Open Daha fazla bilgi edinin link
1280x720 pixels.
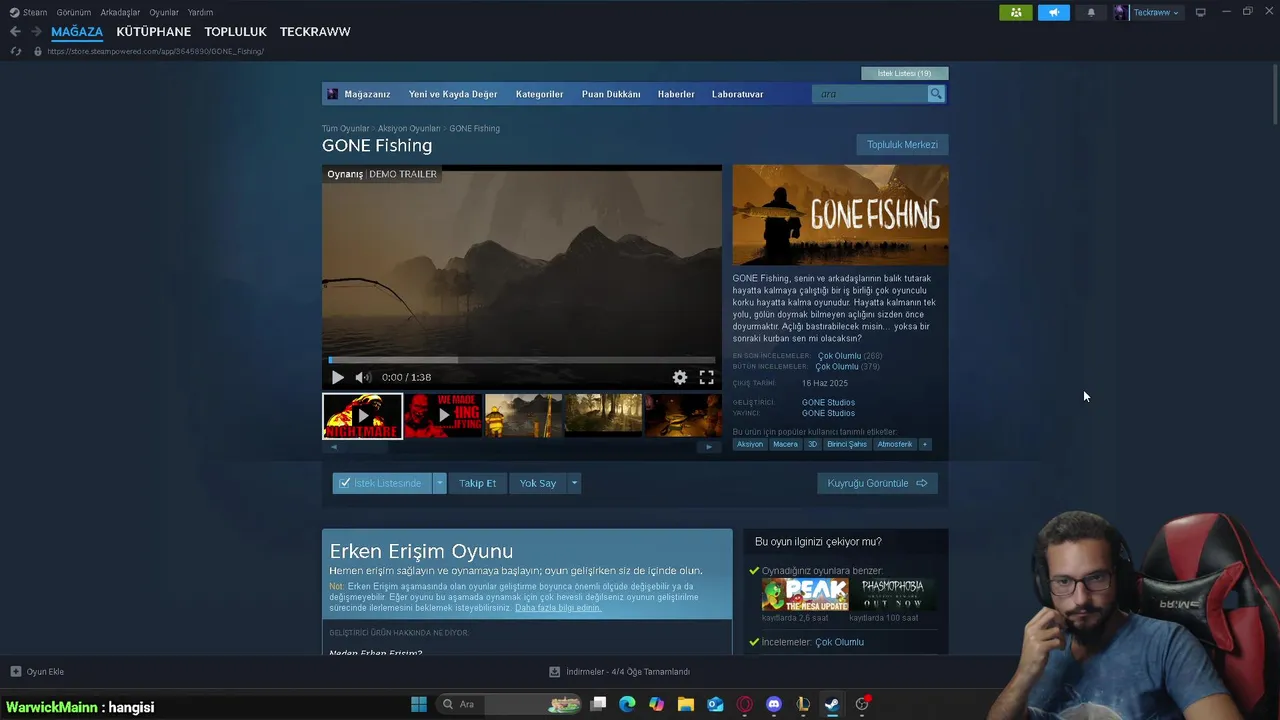point(558,608)
